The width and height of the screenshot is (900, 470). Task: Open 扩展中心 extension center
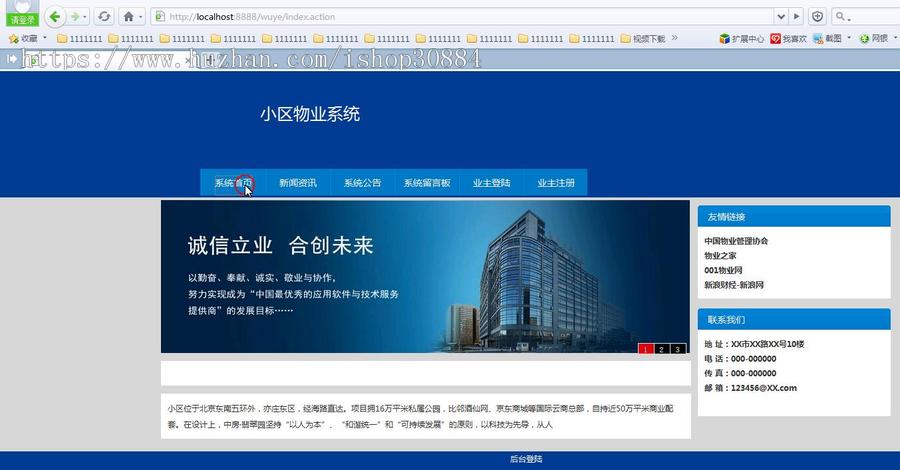click(x=742, y=38)
